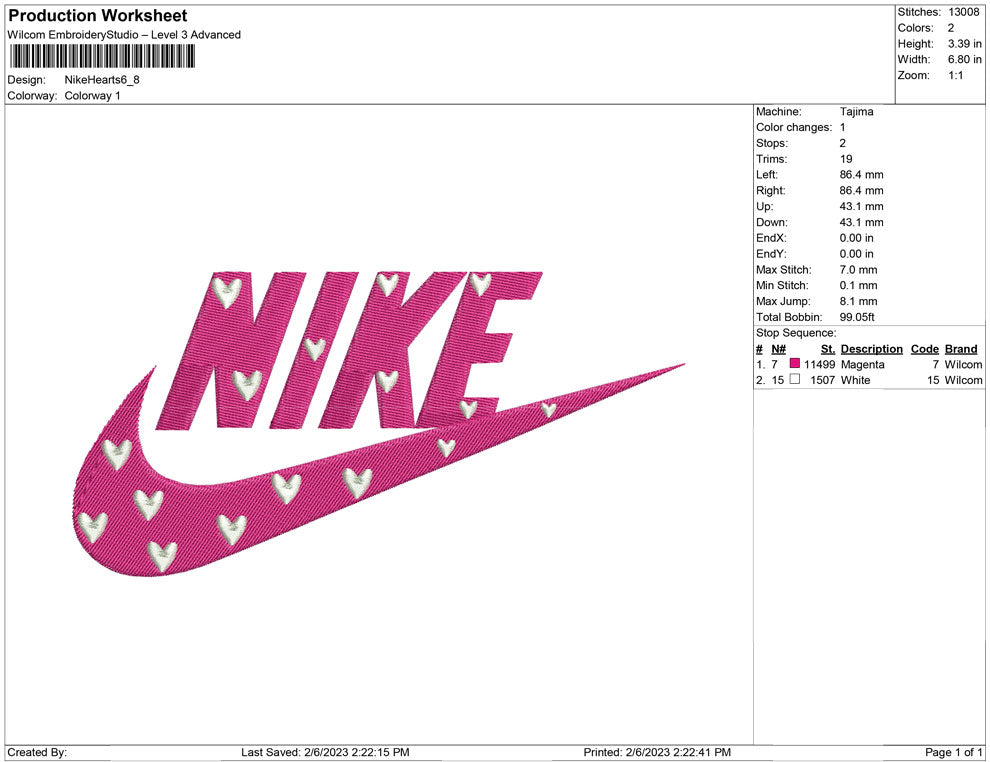This screenshot has height=762, width=990.
Task: Click 'Printed: 2/6/2023 2:22:41 PM' footer
Action: point(657,753)
